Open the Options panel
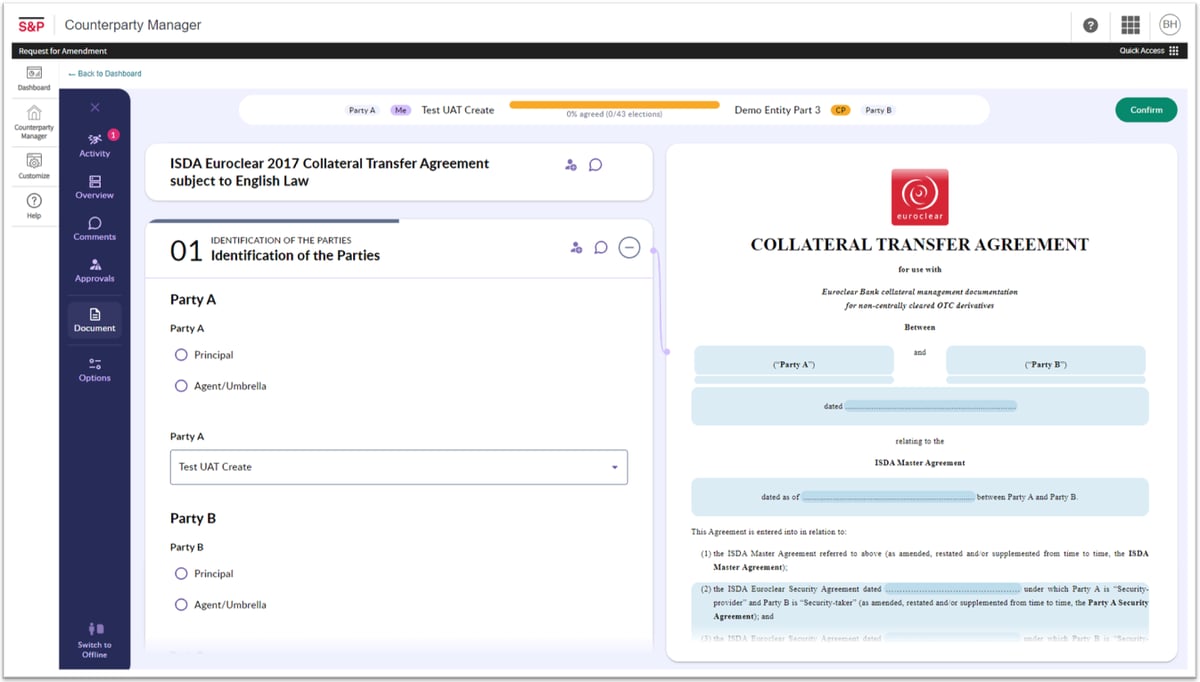 [95, 370]
